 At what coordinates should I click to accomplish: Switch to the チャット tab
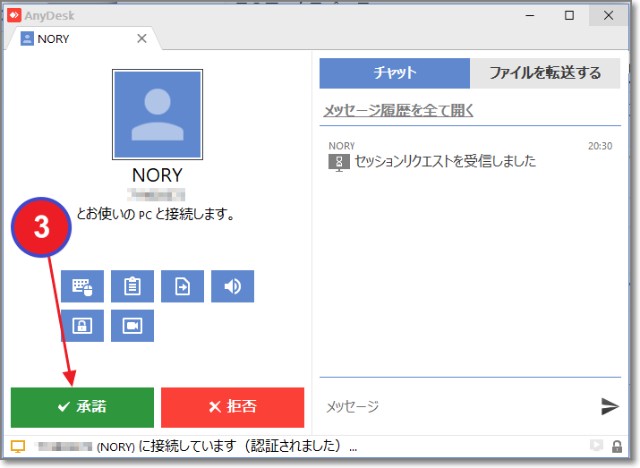click(394, 73)
